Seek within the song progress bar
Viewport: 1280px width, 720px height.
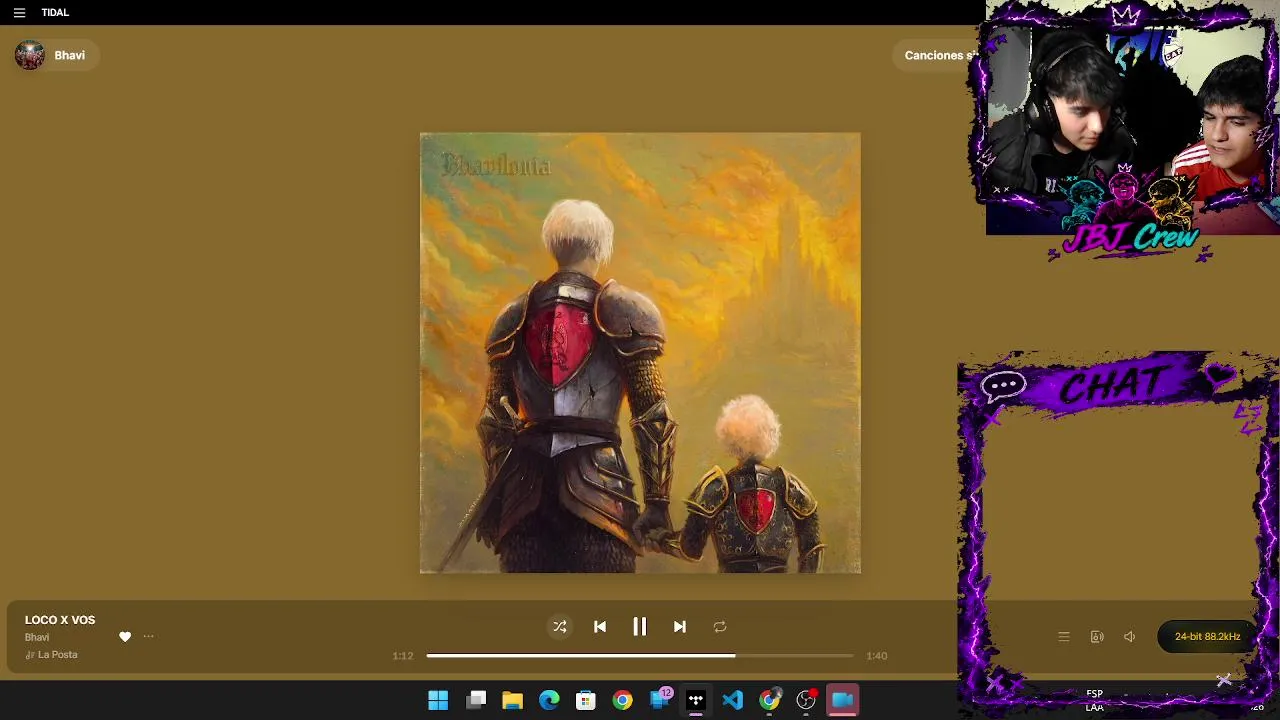[640, 656]
